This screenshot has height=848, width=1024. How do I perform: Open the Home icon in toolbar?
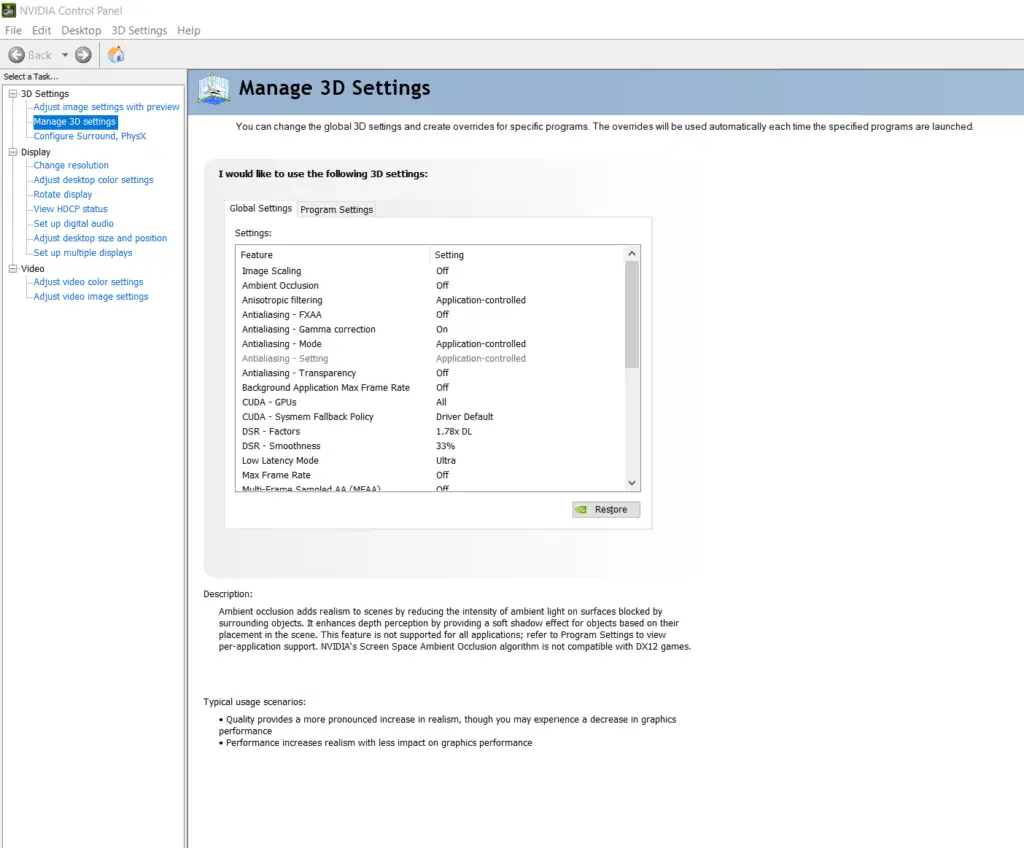pos(116,54)
